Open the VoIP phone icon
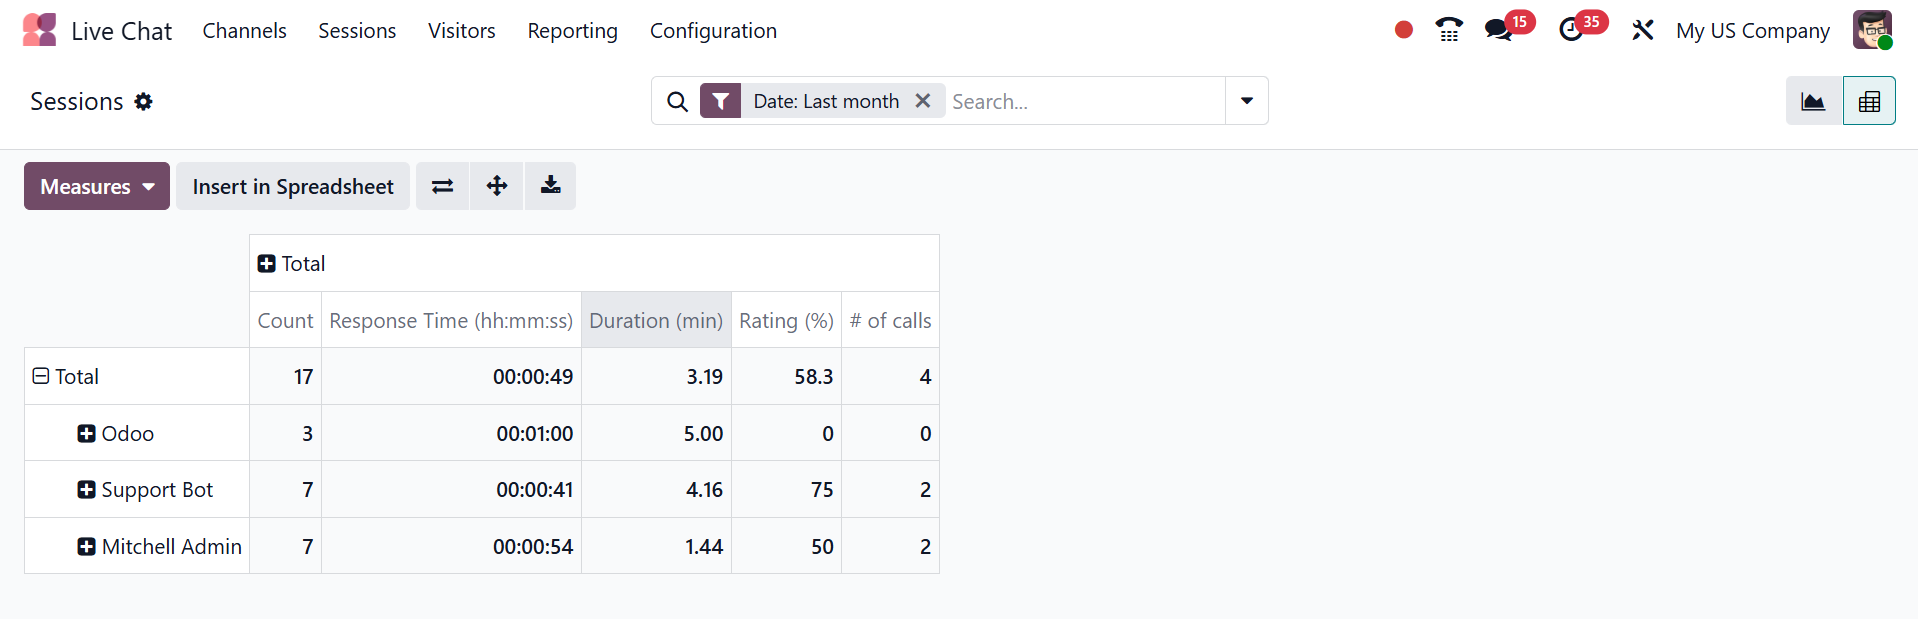This screenshot has height=619, width=1918. pos(1448,30)
